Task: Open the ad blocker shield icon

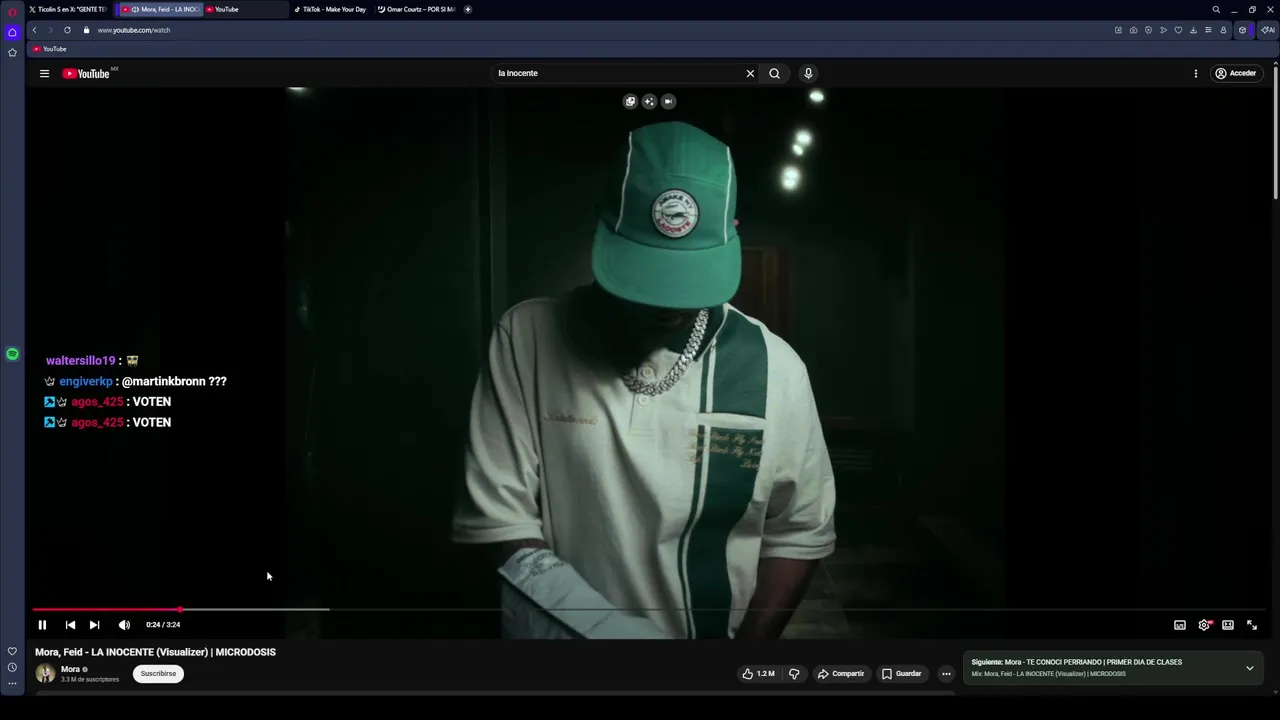Action: (x=1148, y=30)
